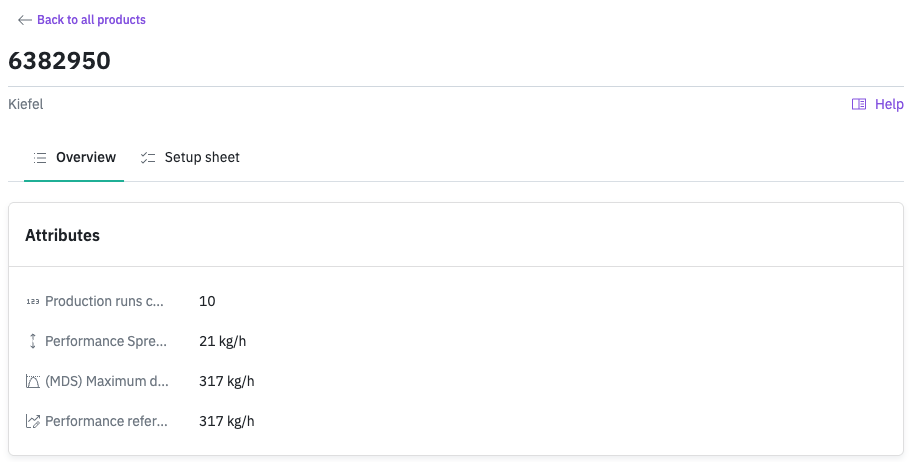Select the Performance Spread attribute label
The width and height of the screenshot is (919, 462).
point(104,342)
